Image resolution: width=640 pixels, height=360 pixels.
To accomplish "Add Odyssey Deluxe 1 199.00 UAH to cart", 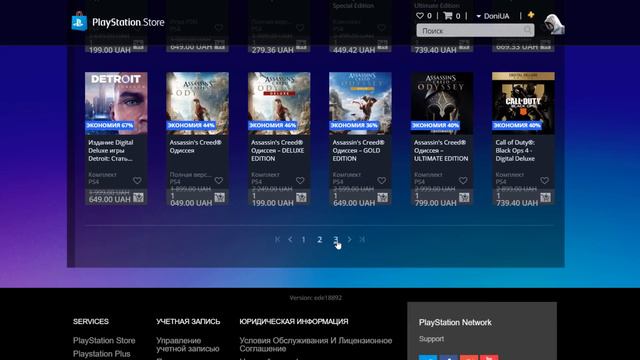I will [301, 198].
